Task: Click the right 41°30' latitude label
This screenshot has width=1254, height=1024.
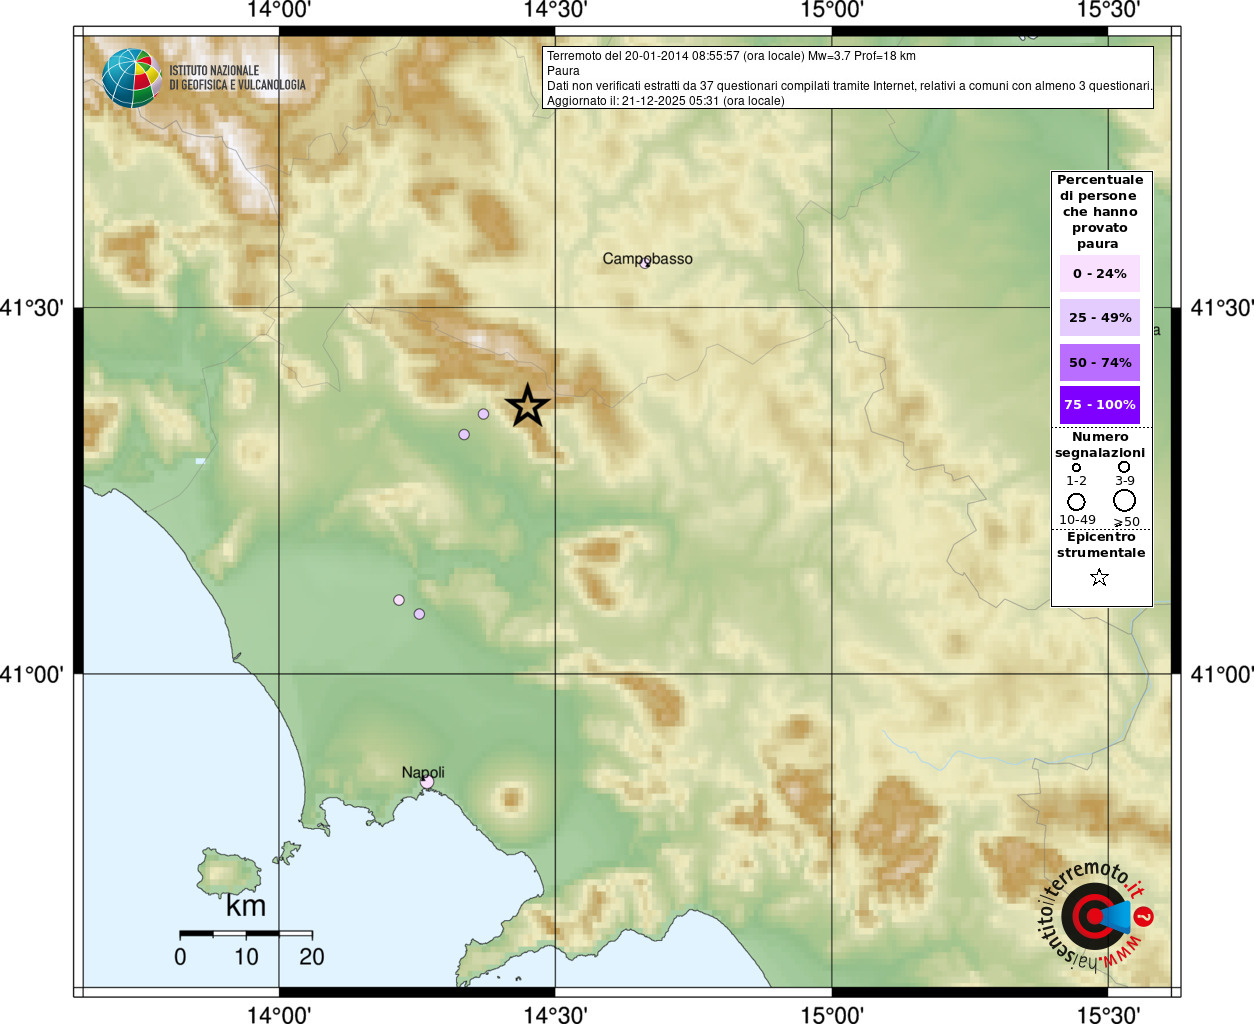Action: [1222, 308]
